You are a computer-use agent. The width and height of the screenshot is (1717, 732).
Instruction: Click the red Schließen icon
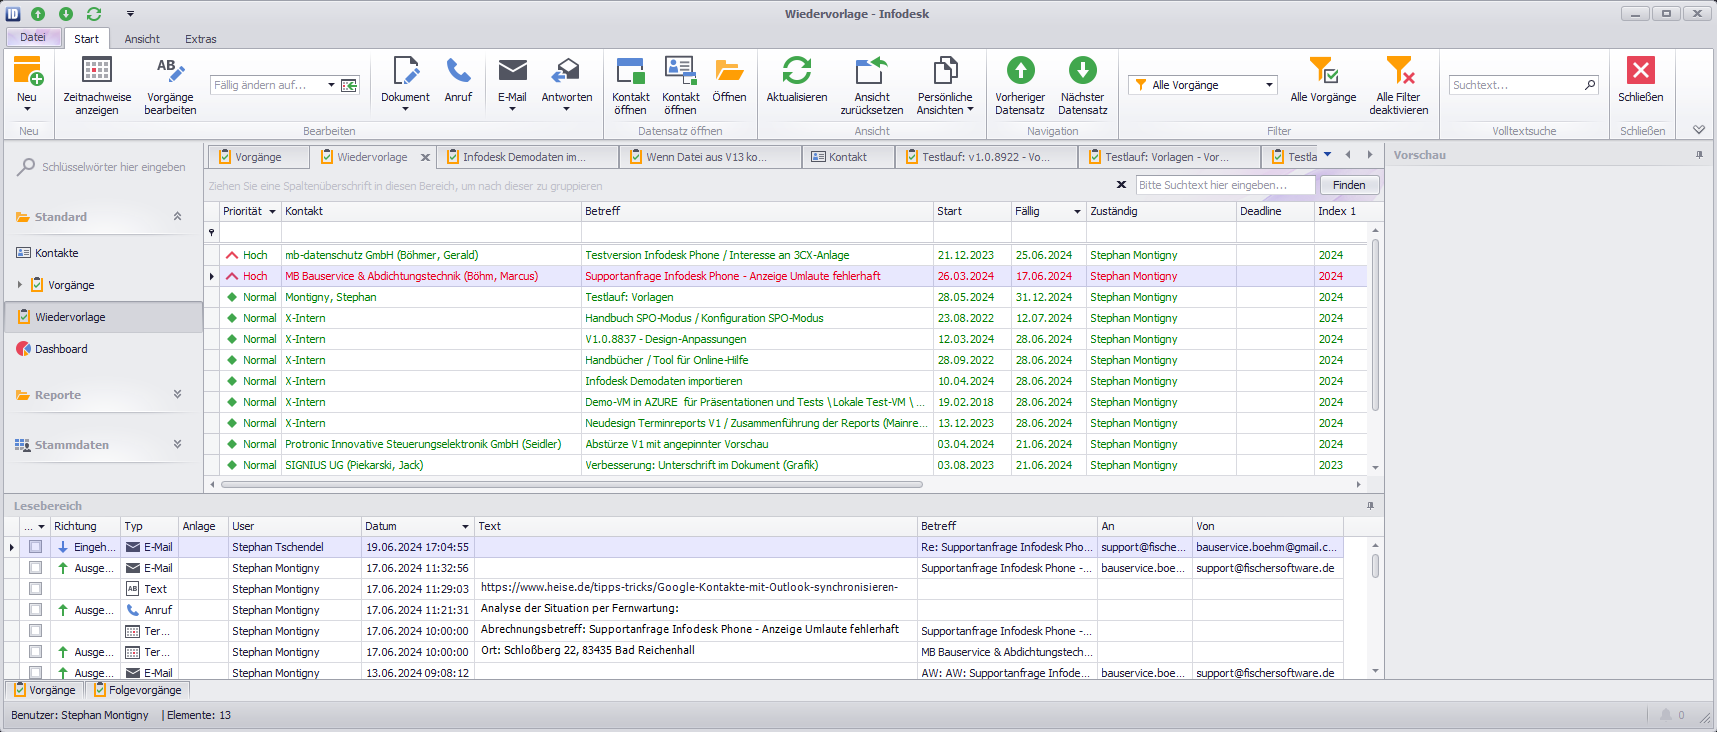point(1641,70)
